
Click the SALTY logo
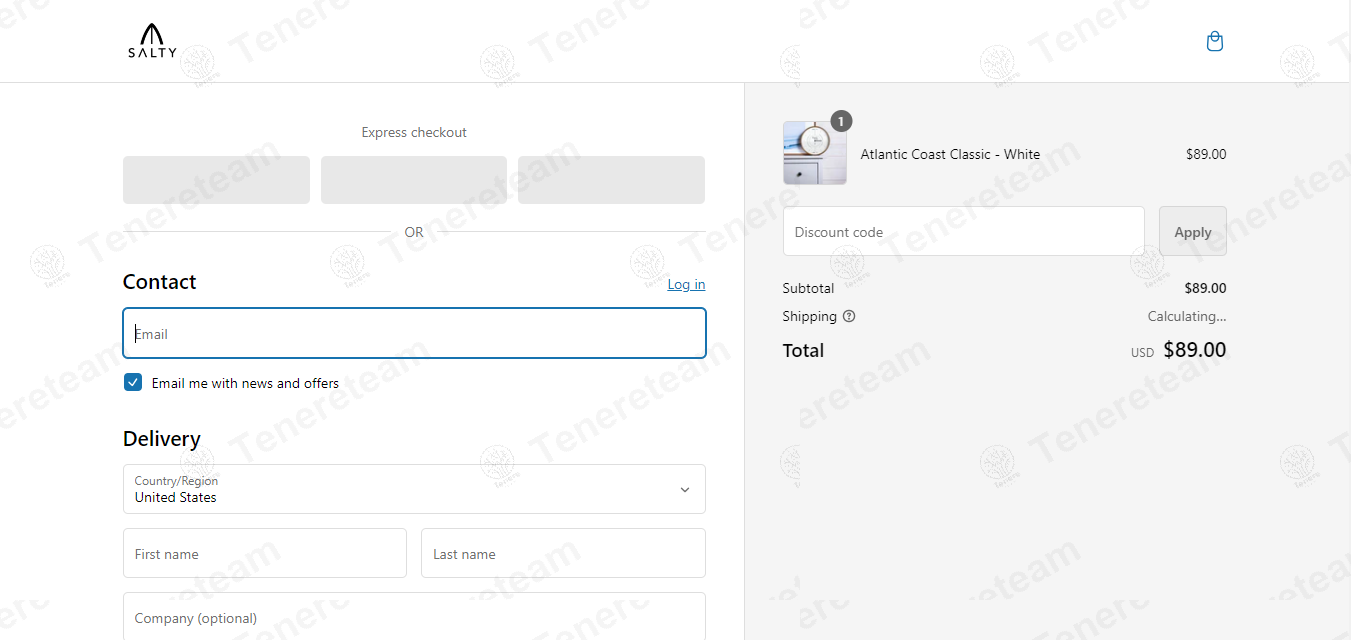(152, 41)
